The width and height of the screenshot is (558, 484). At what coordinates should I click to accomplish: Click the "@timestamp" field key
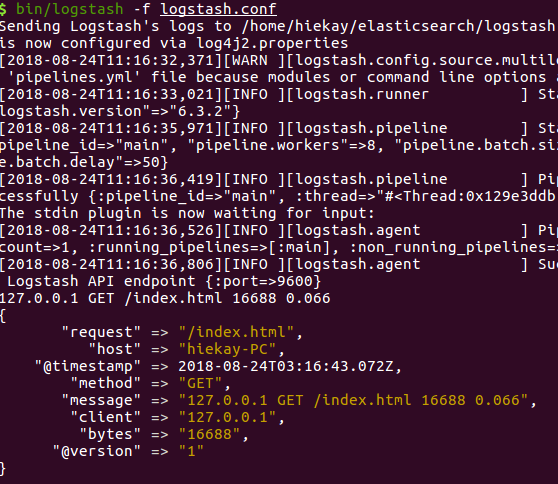[x=88, y=366]
